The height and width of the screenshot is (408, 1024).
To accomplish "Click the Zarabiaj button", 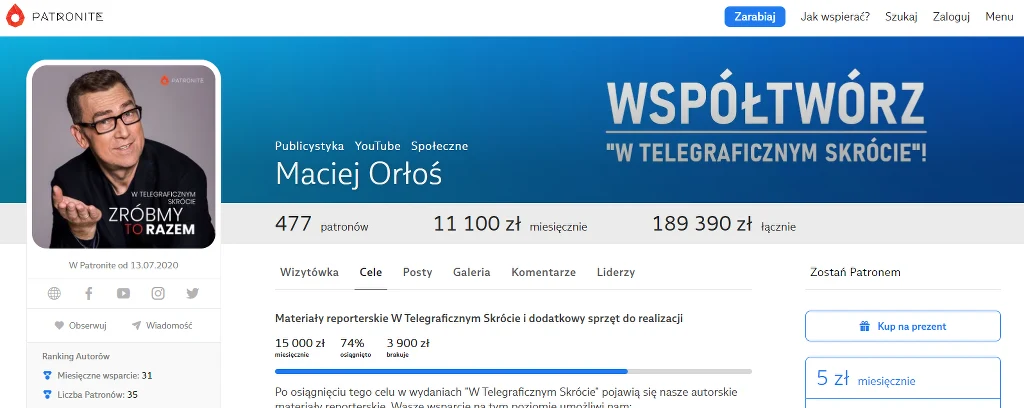I will (755, 17).
